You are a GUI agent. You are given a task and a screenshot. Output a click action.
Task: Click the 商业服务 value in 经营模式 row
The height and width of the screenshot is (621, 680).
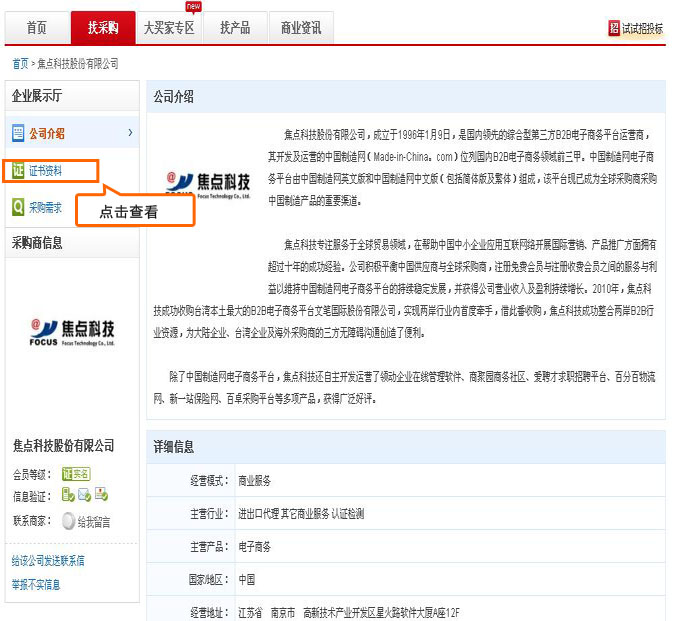tap(255, 480)
